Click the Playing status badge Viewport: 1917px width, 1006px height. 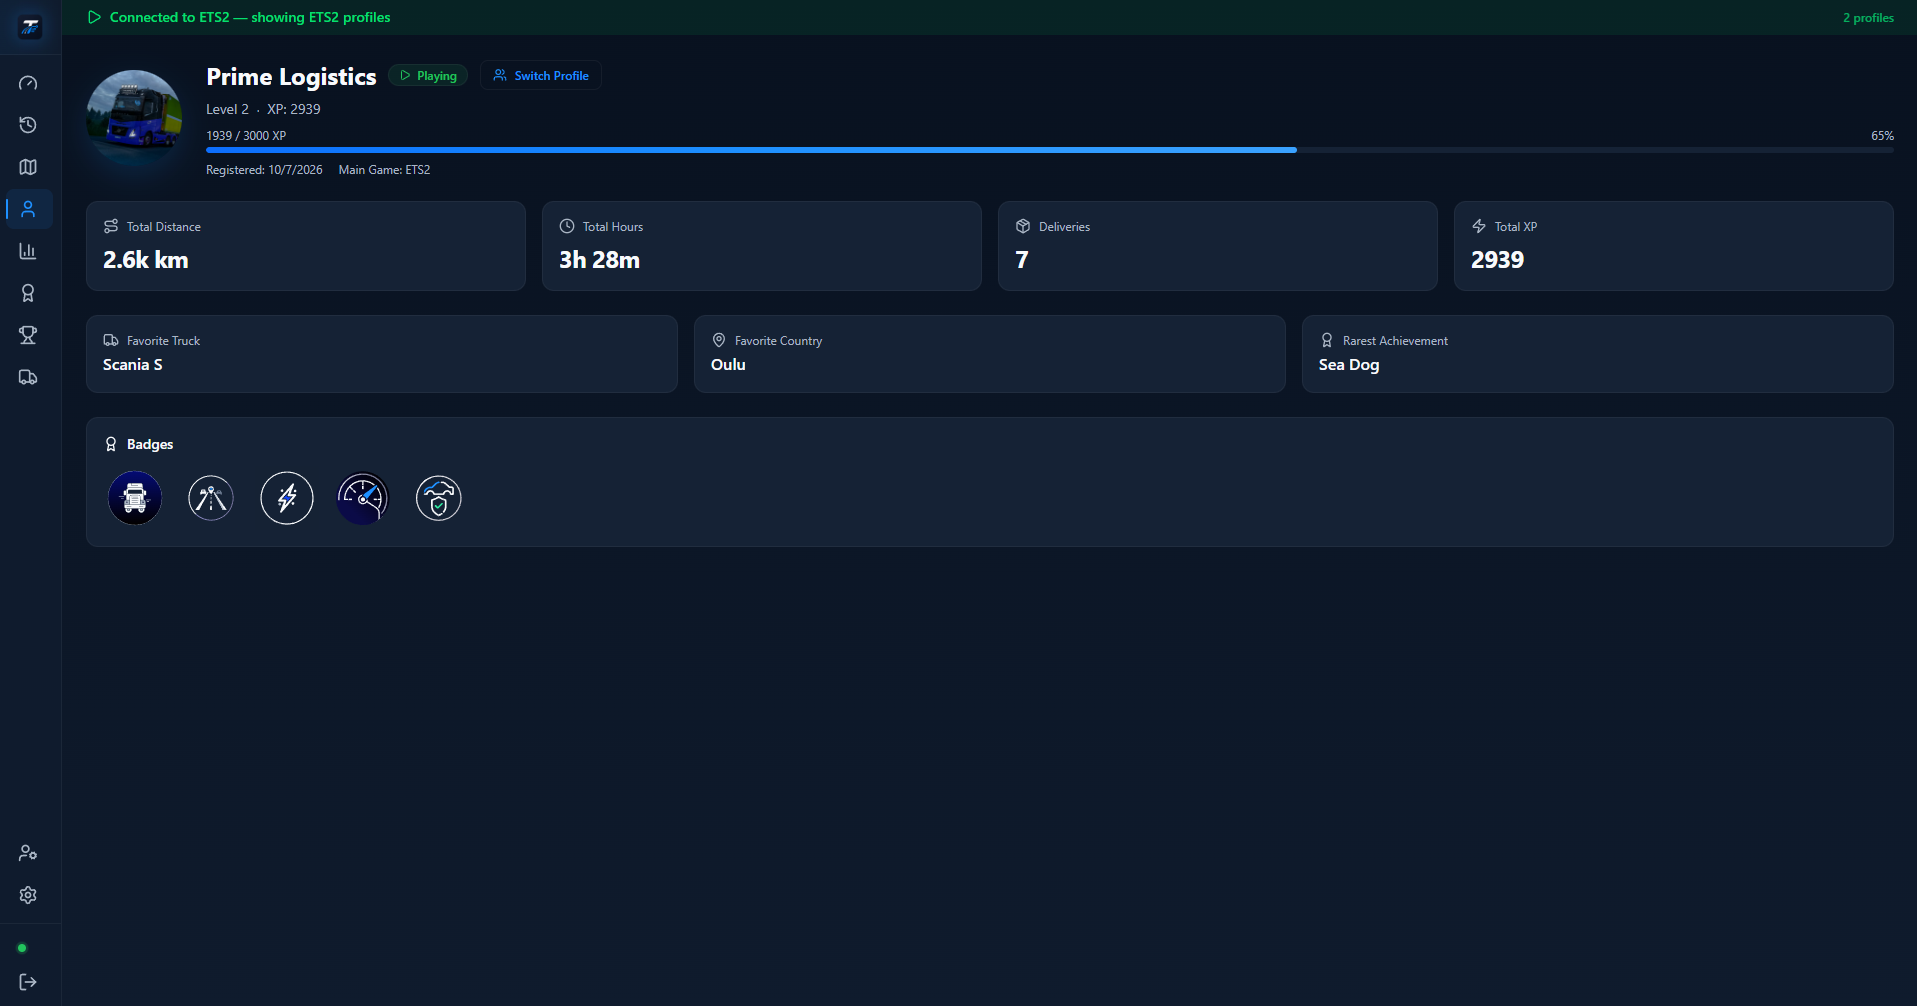428,75
